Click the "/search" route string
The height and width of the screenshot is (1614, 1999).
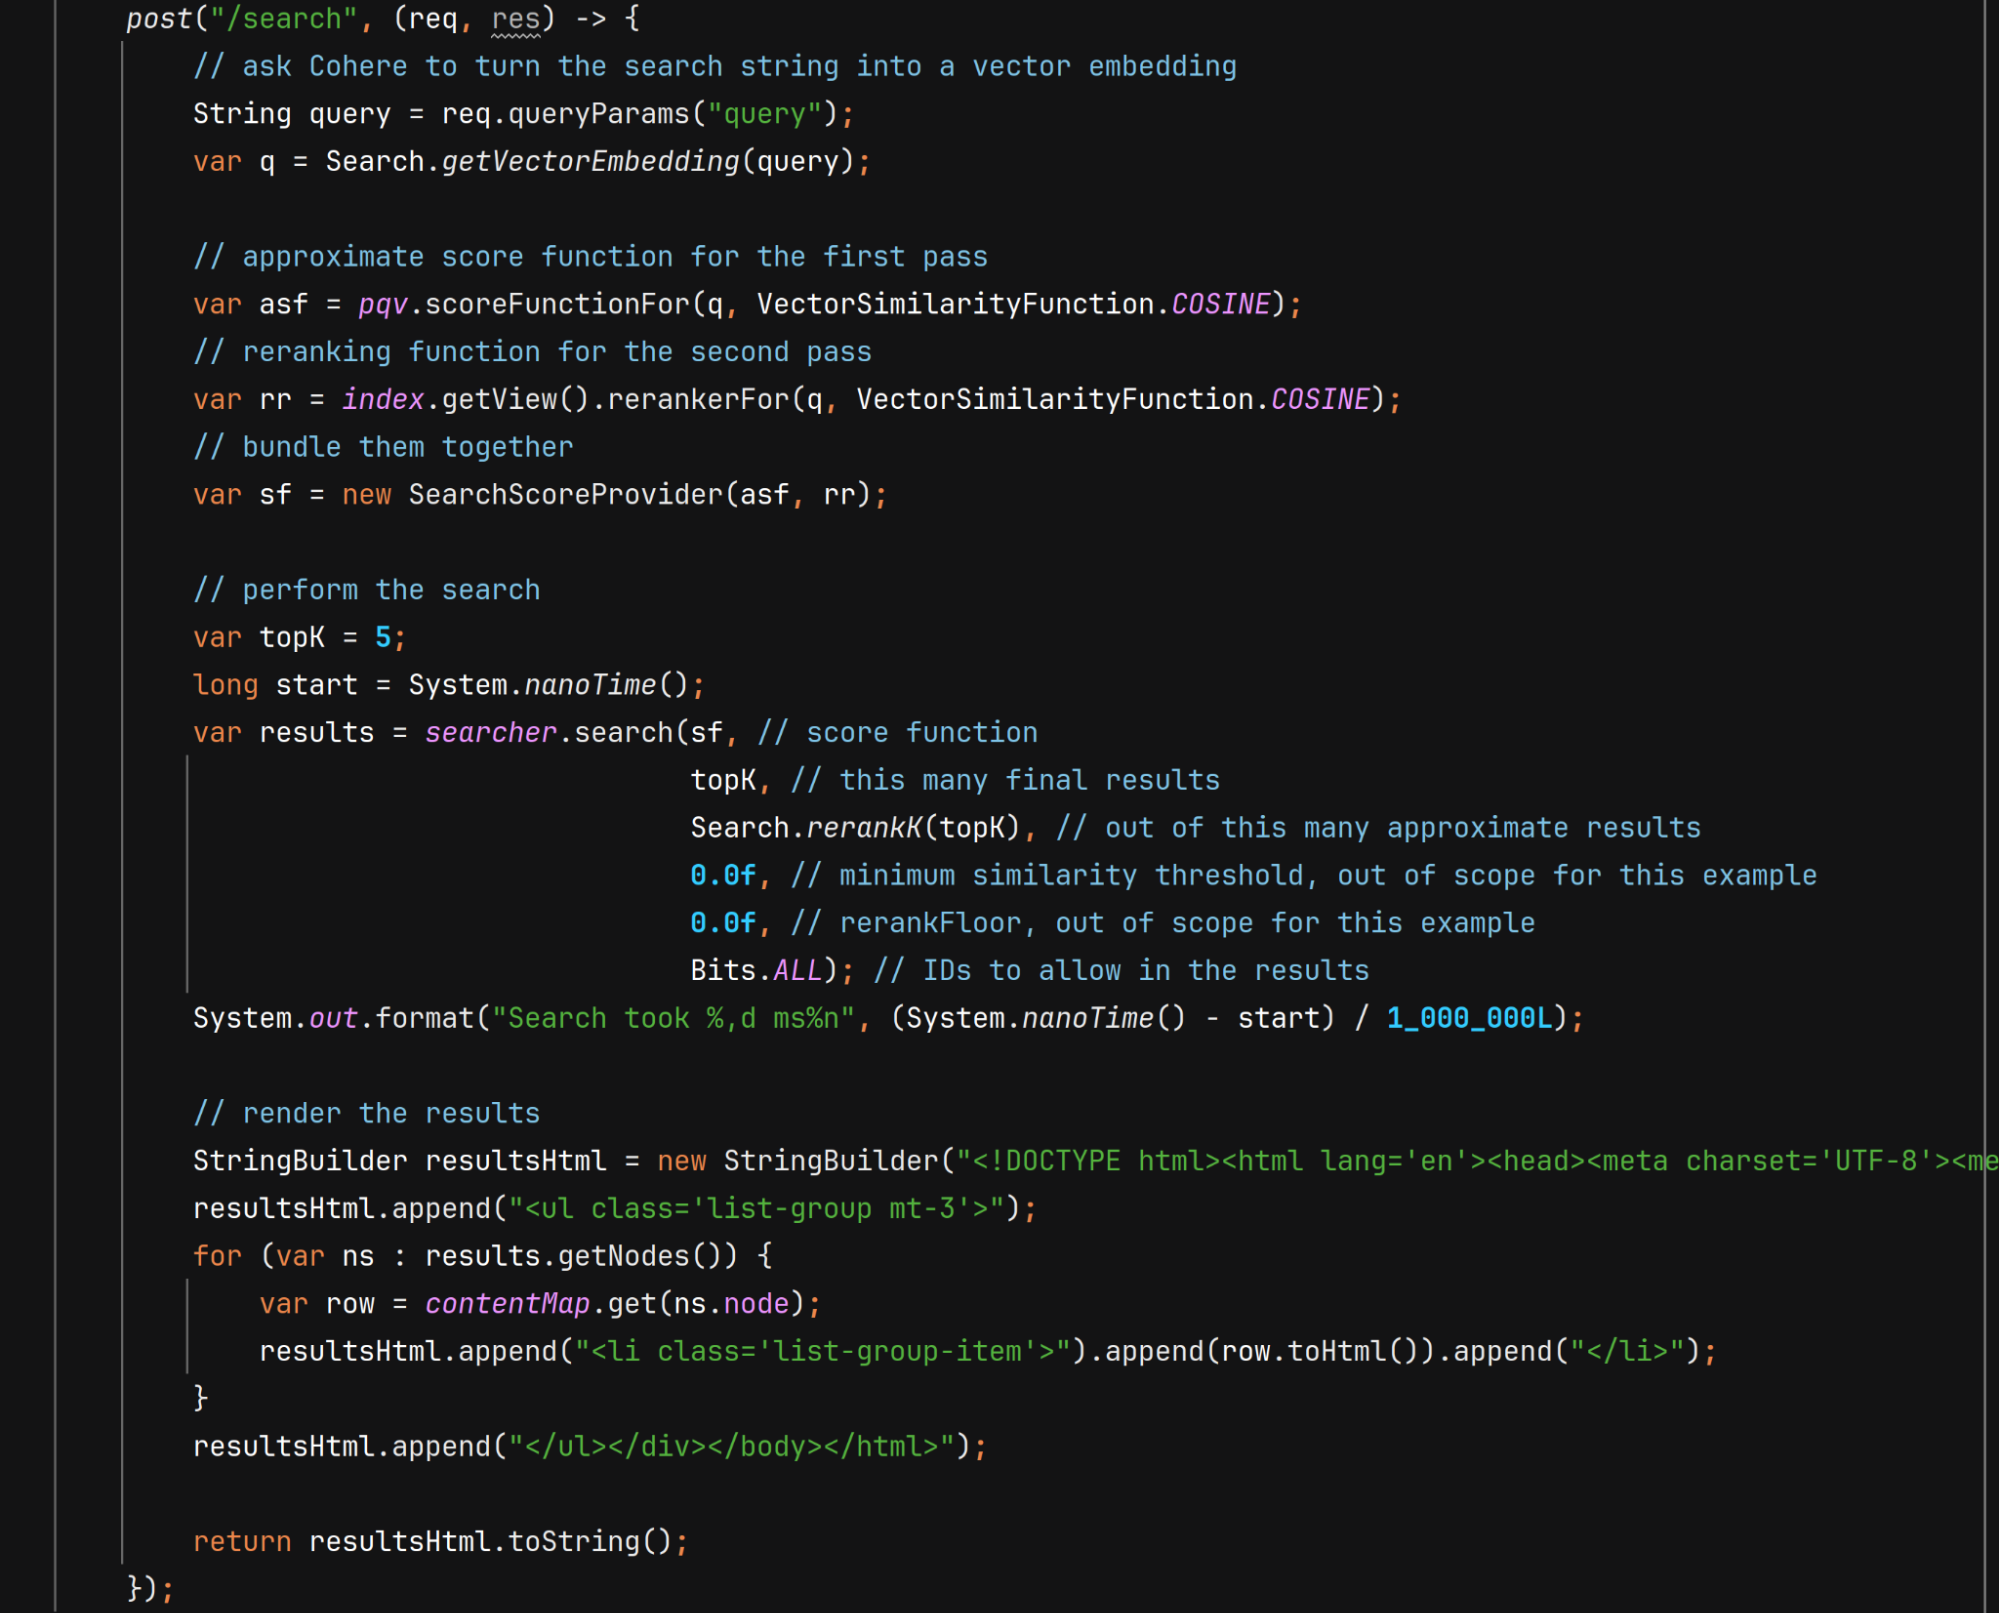click(284, 19)
